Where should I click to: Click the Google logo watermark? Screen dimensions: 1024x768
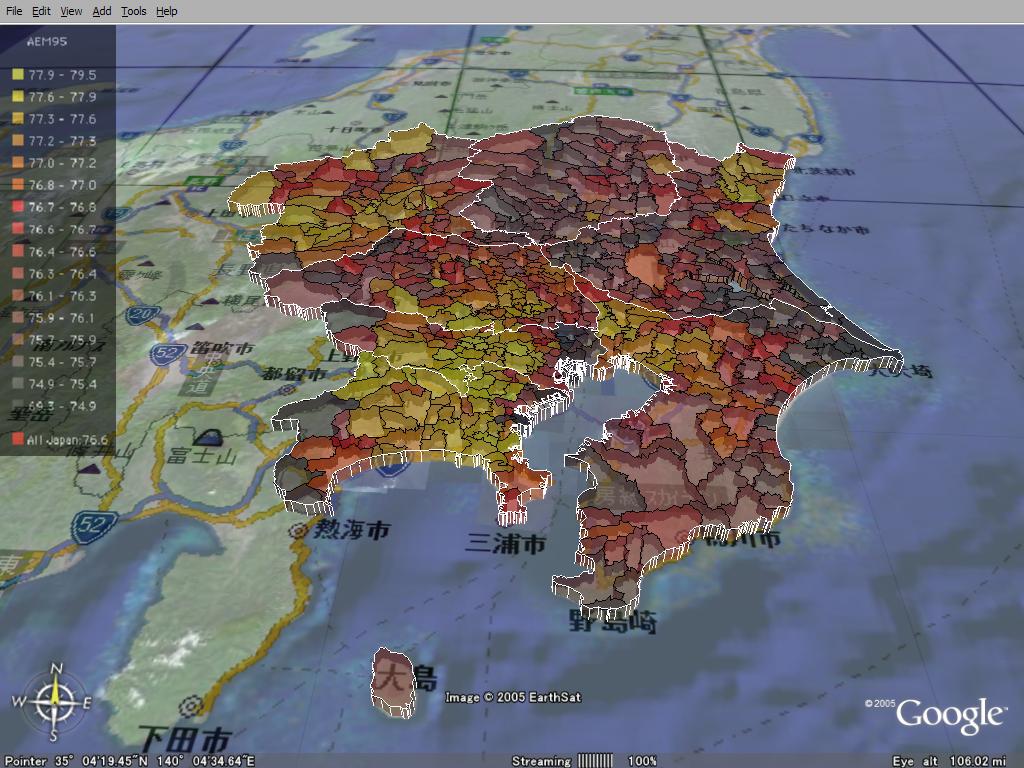click(x=949, y=715)
